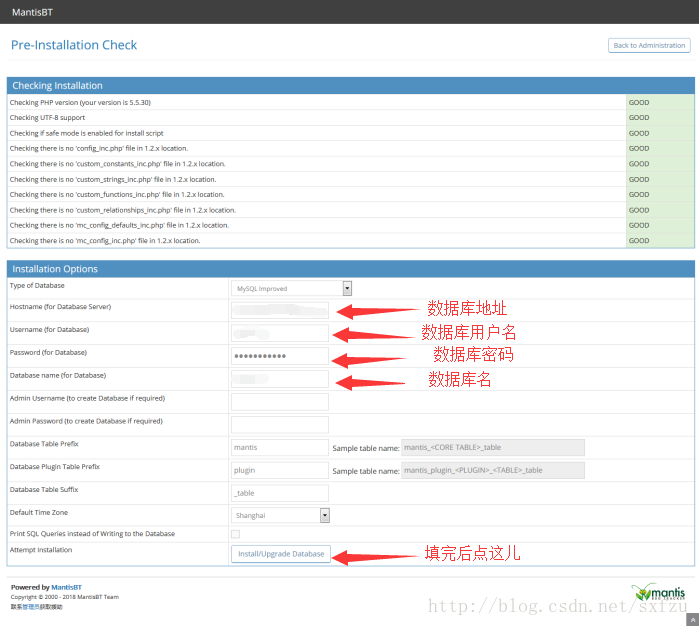
Task: Click the mantis logo in the footer
Action: (658, 593)
